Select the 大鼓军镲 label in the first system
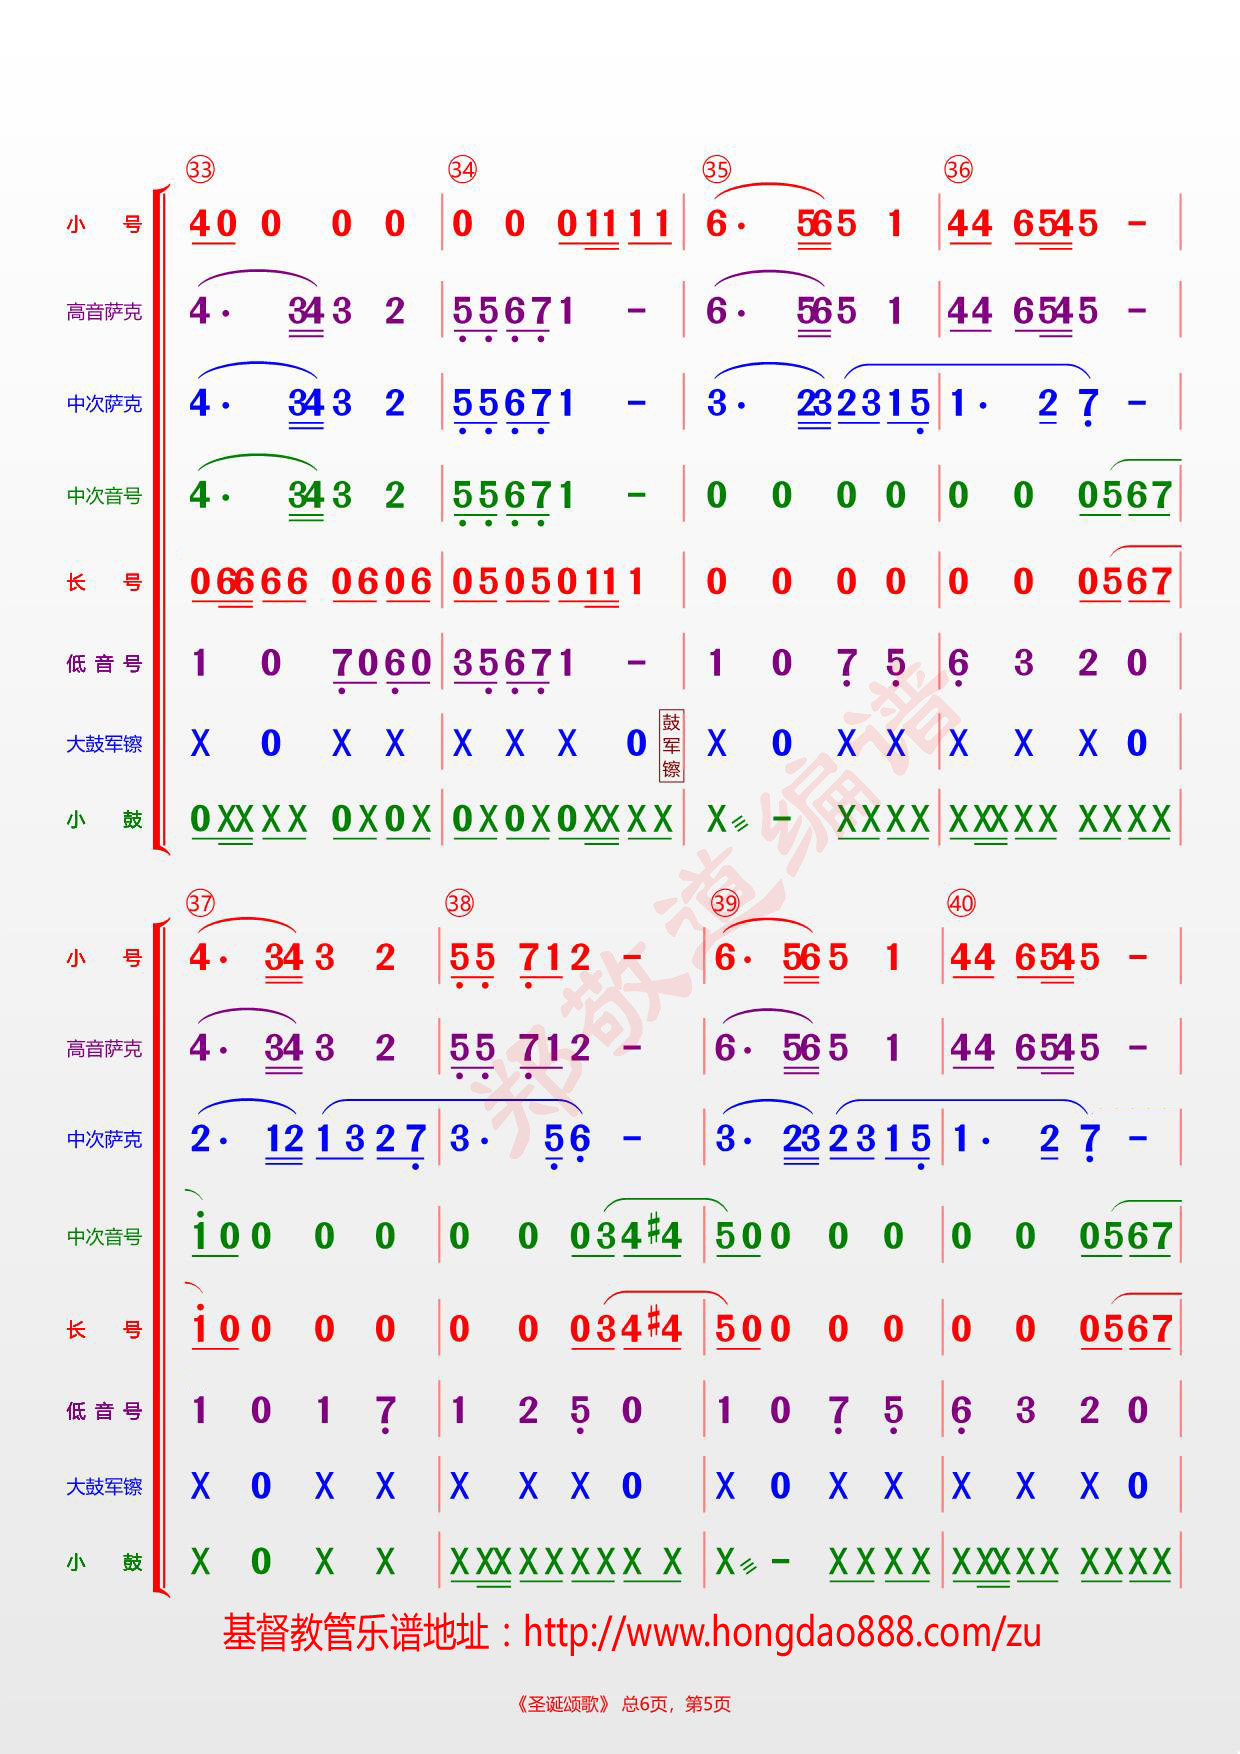Screen dimensions: 1240x1754 click(x=104, y=744)
